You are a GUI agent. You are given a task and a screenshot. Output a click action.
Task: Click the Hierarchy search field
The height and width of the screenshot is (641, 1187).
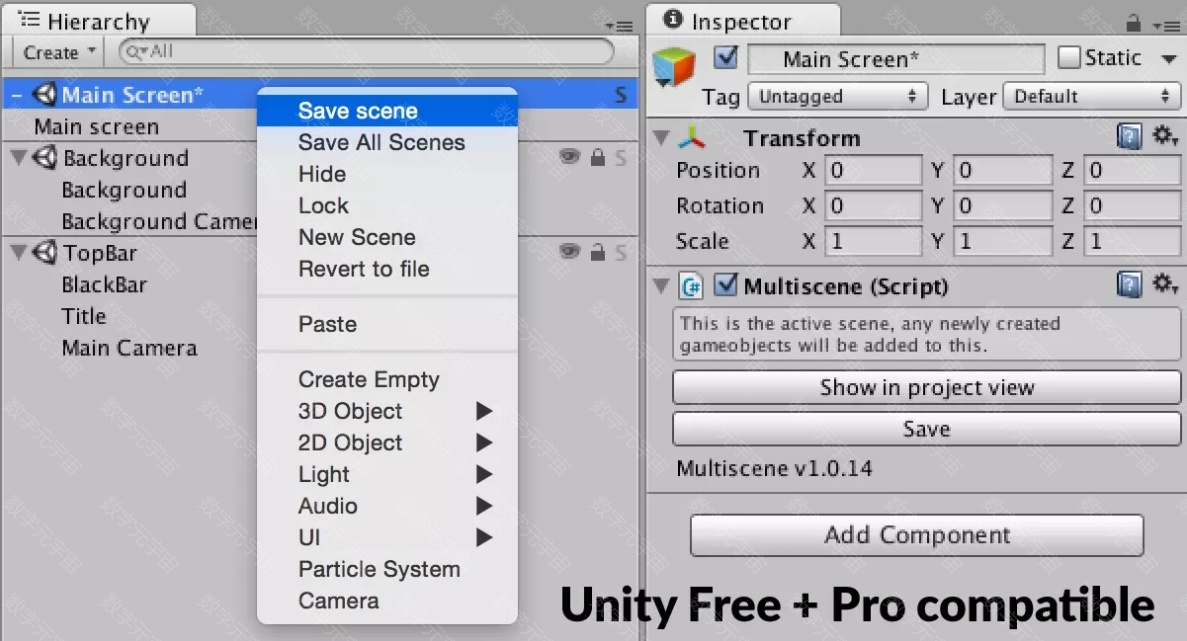[366, 52]
